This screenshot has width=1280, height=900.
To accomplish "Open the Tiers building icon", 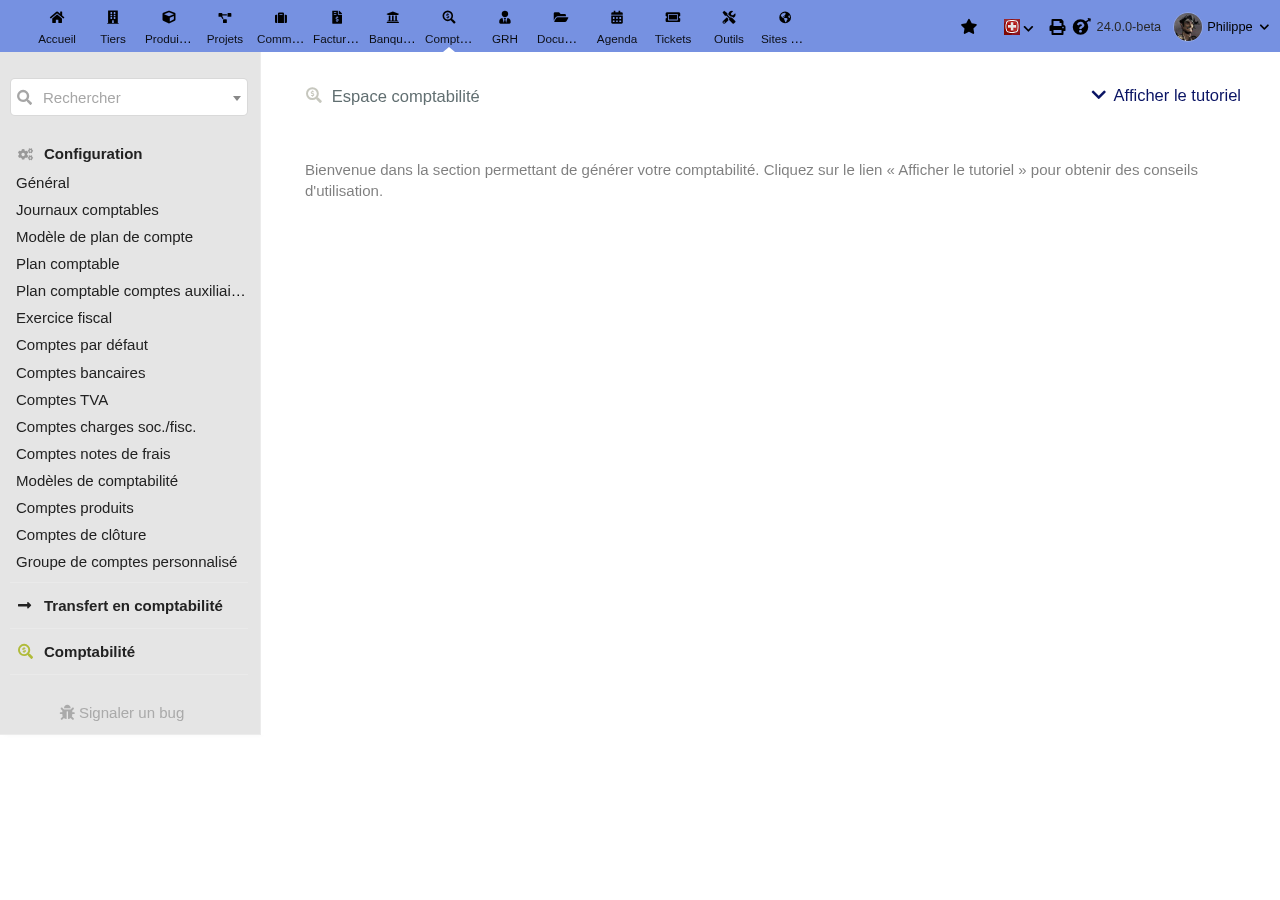I will pos(113,17).
